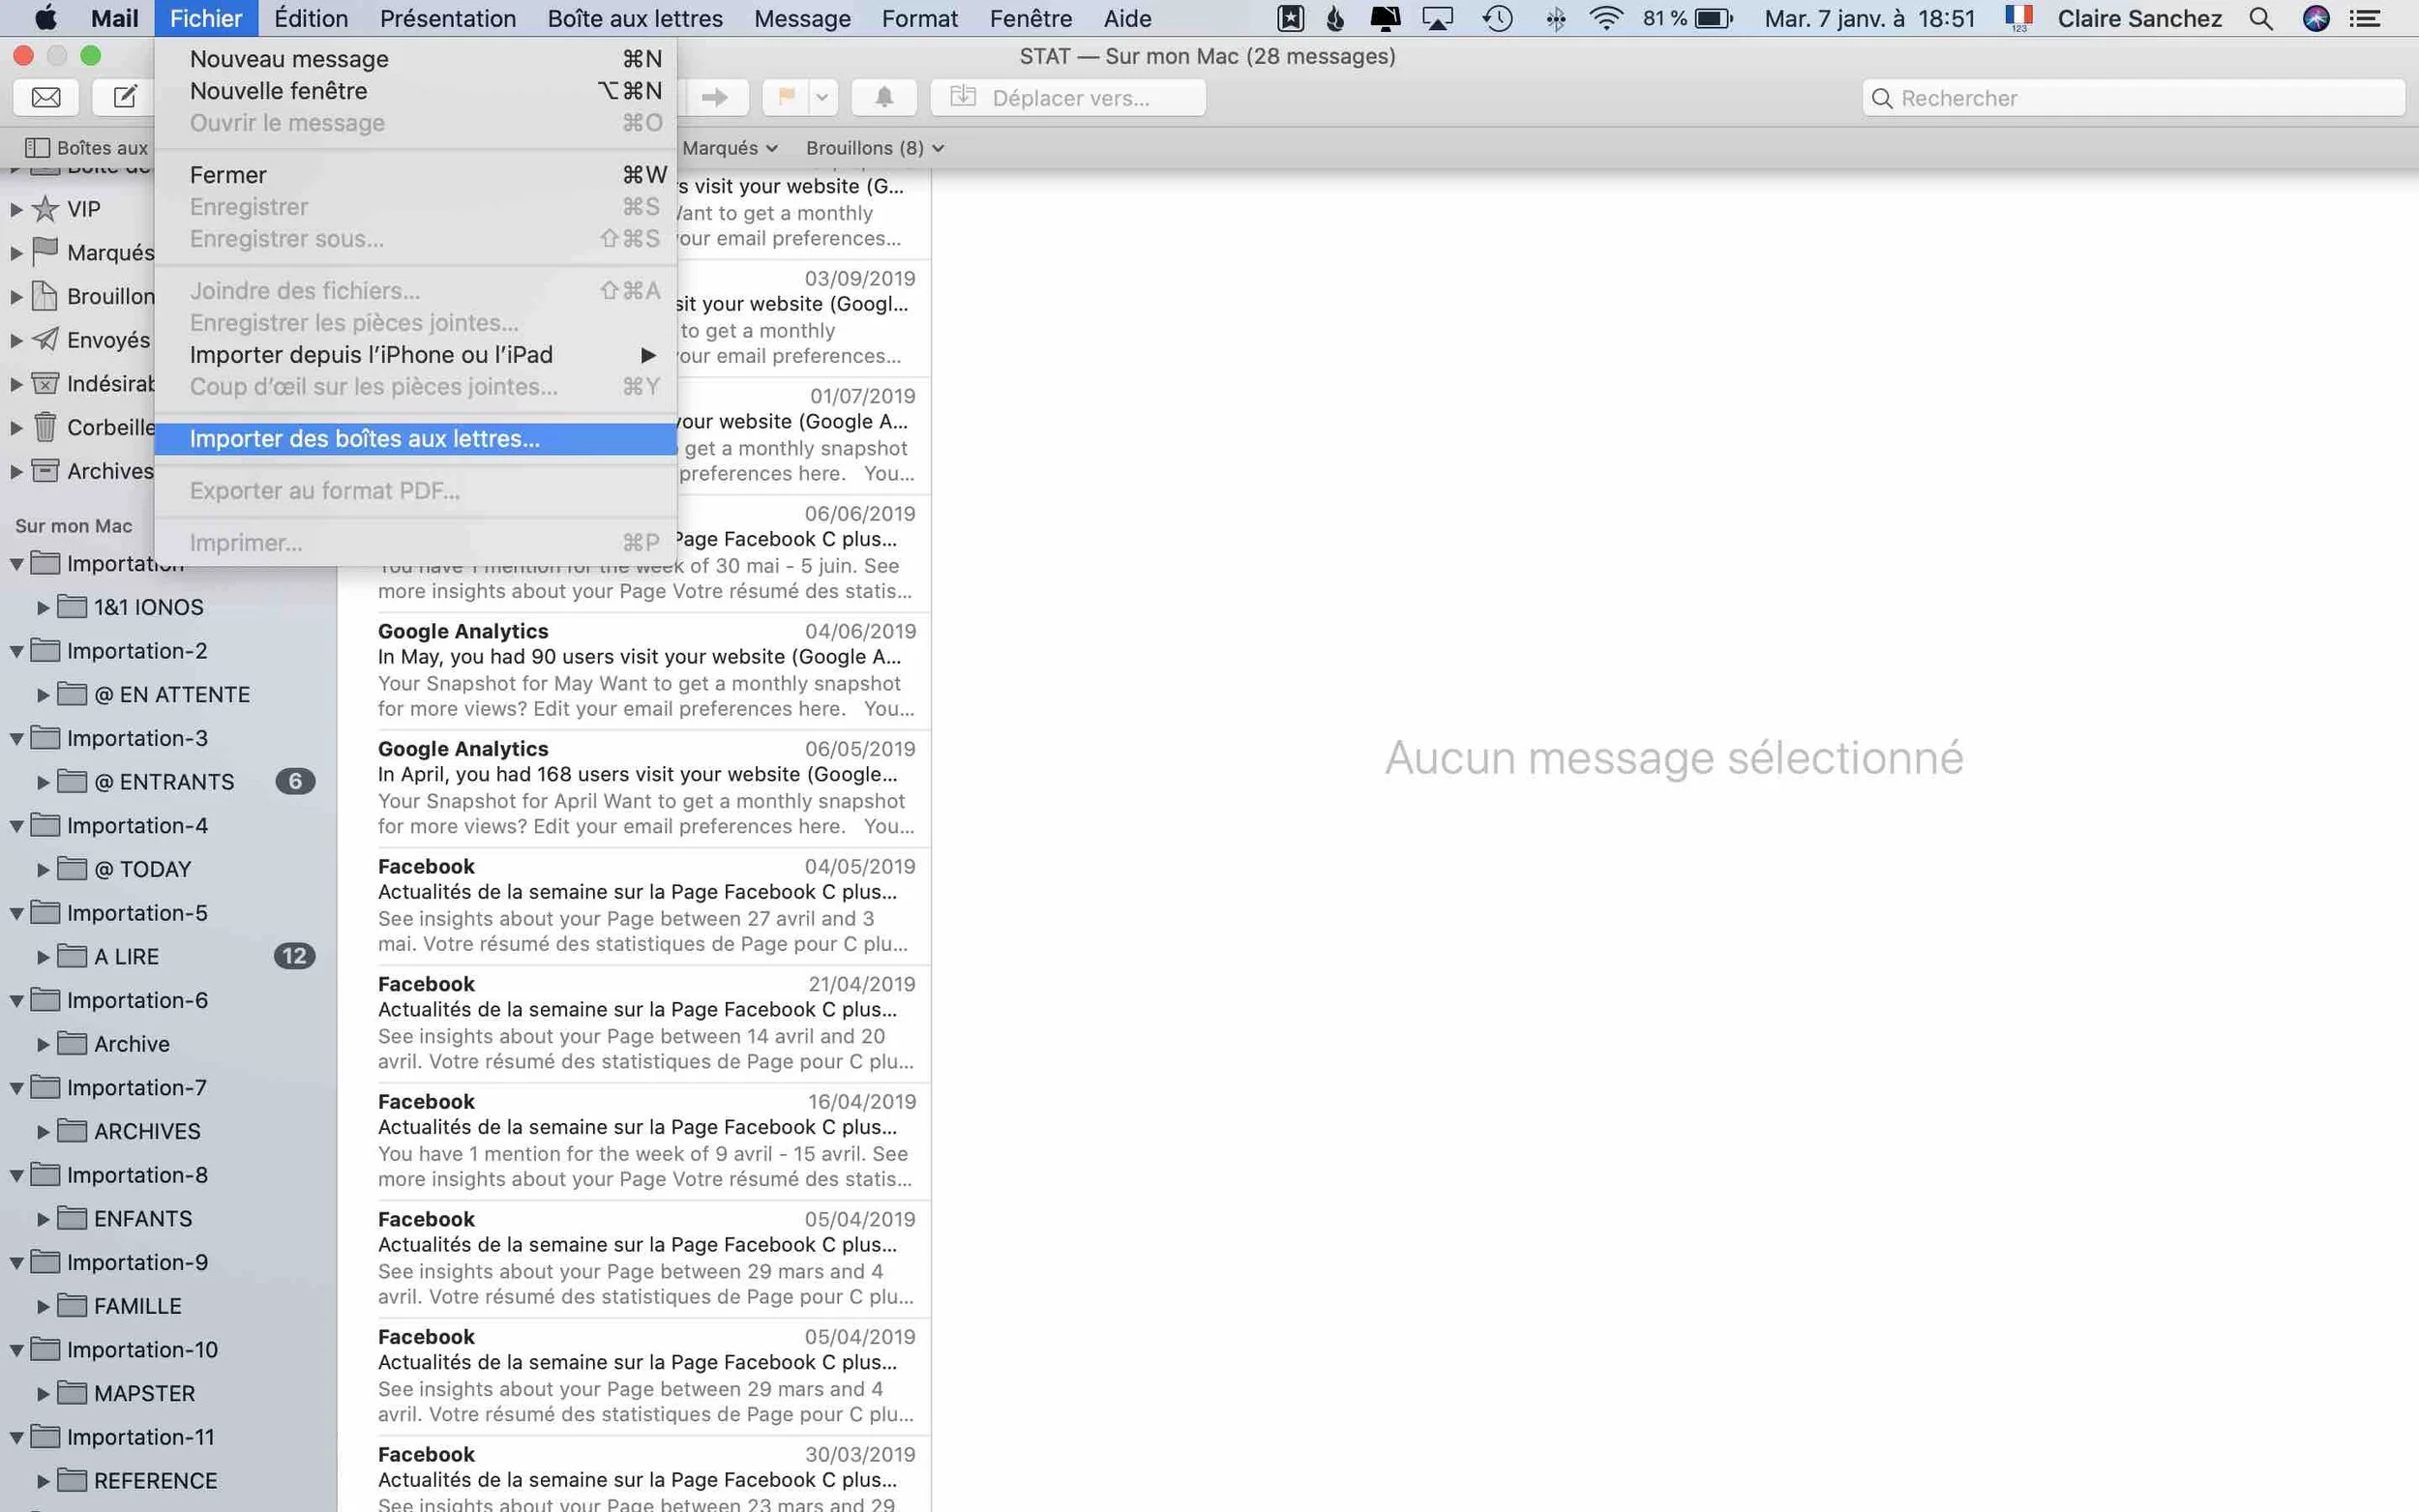Select the A LIRE mailbox folder
Viewport: 2419px width, 1512px height.
point(126,956)
